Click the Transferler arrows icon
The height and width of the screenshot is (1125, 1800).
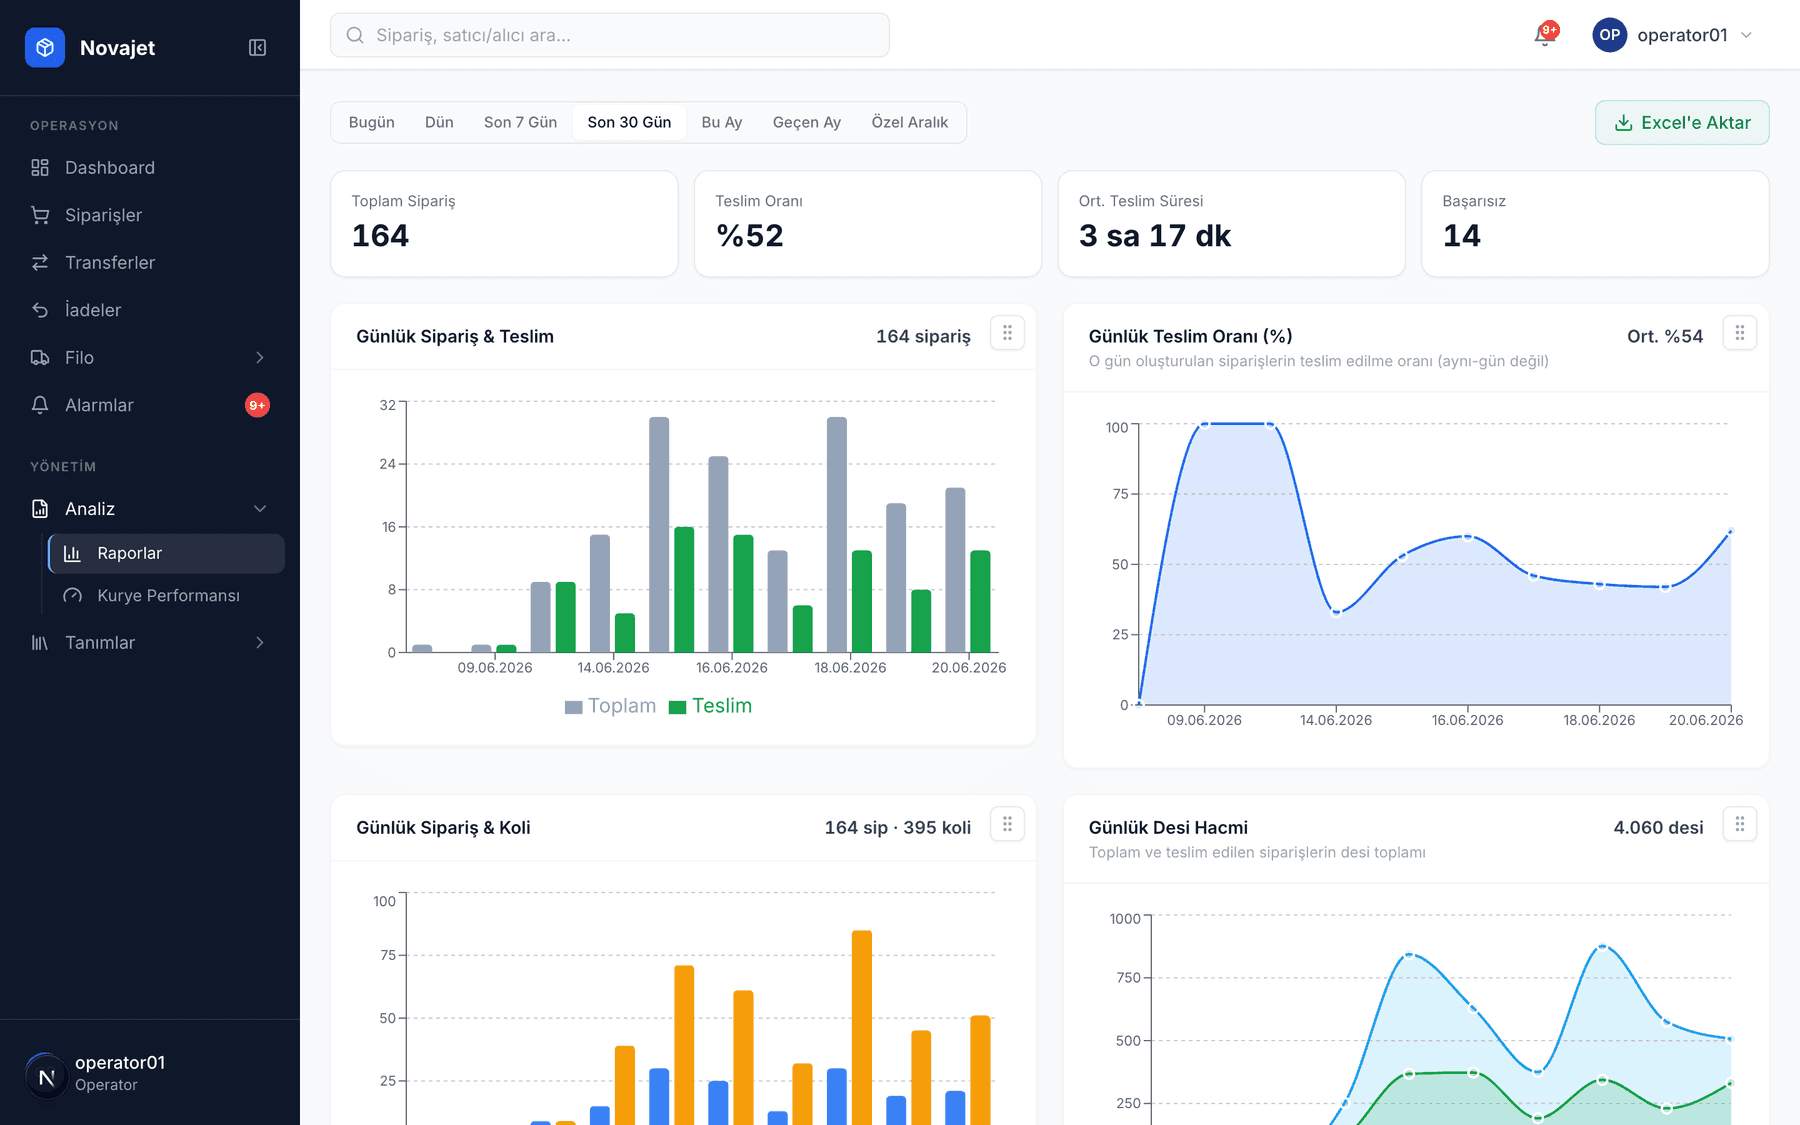pyautogui.click(x=40, y=262)
